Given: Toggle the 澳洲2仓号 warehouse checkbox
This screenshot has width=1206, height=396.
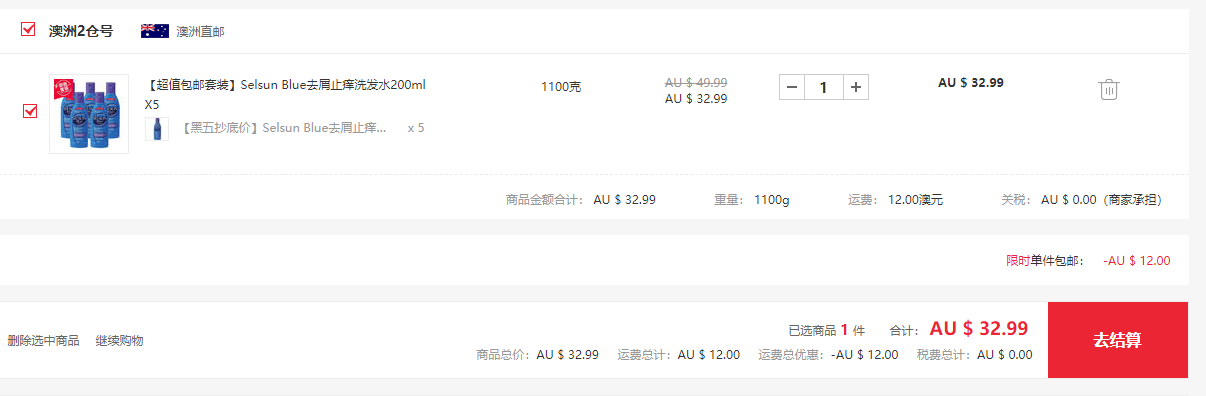Looking at the screenshot, I should [x=28, y=30].
